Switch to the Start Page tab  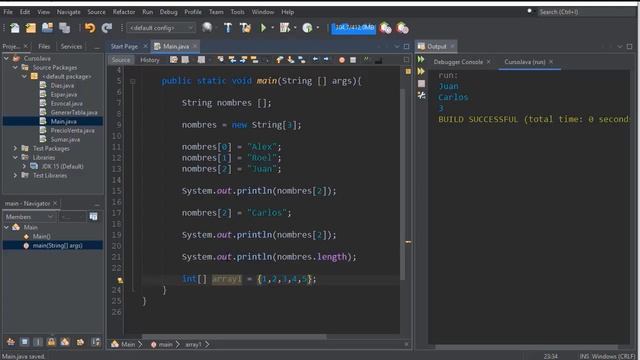124,47
